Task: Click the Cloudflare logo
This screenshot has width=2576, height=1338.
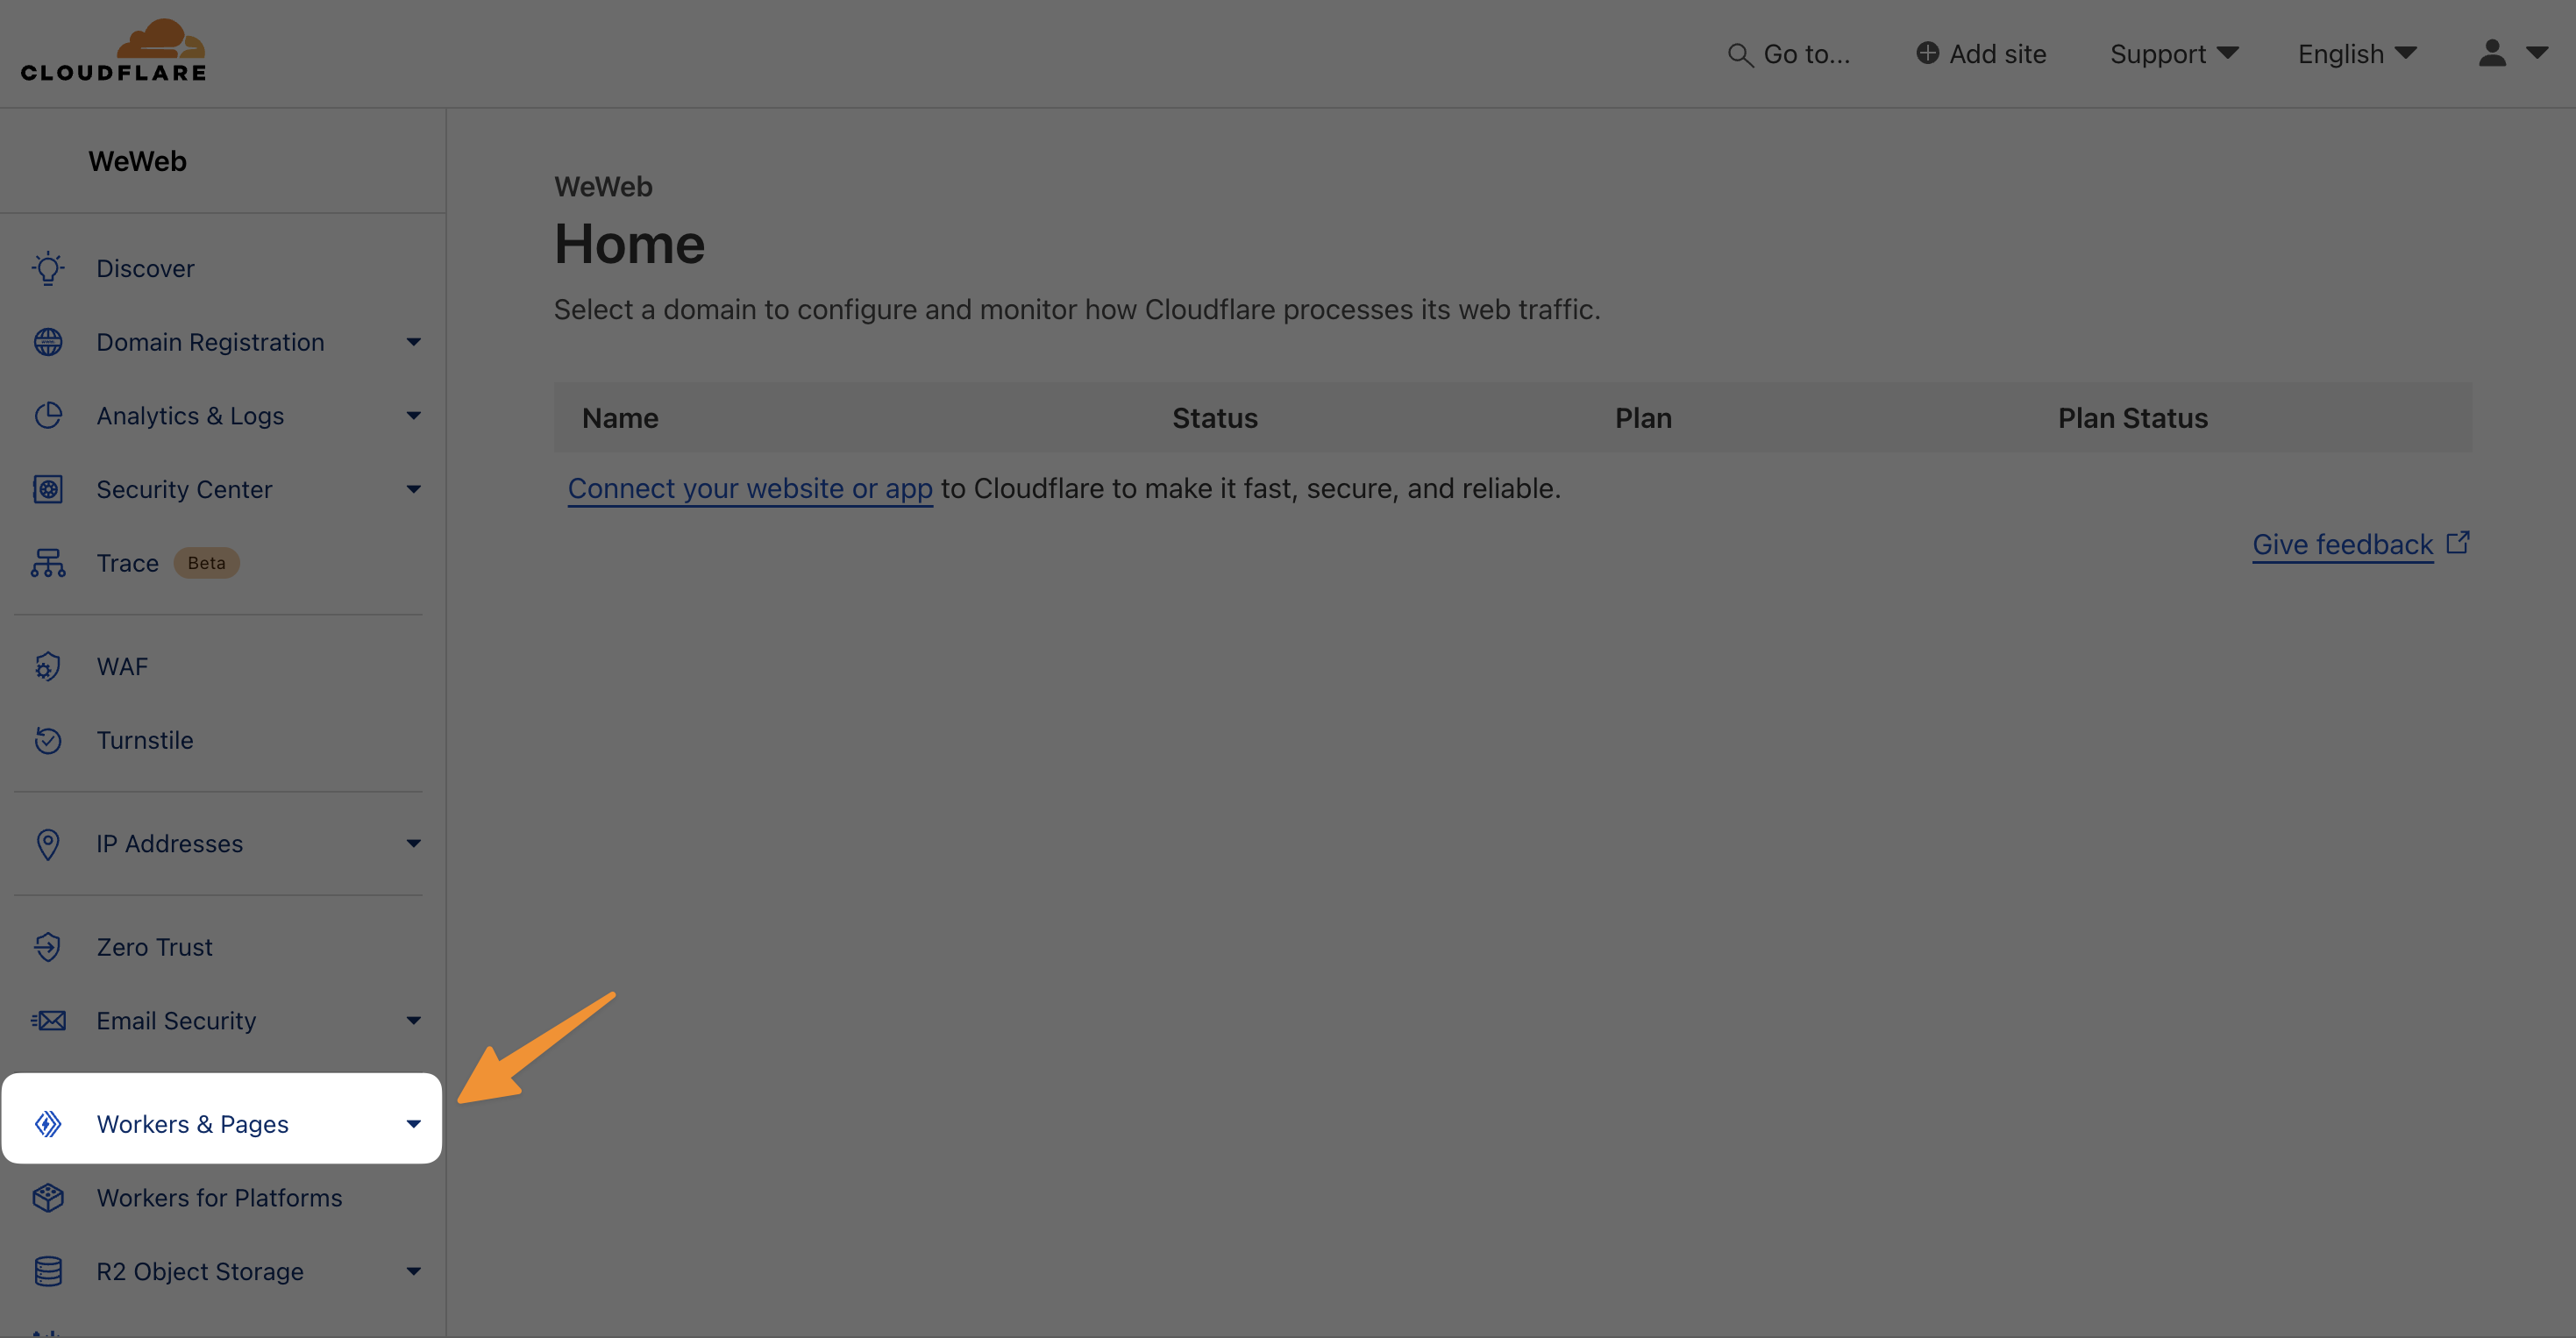Action: click(114, 48)
